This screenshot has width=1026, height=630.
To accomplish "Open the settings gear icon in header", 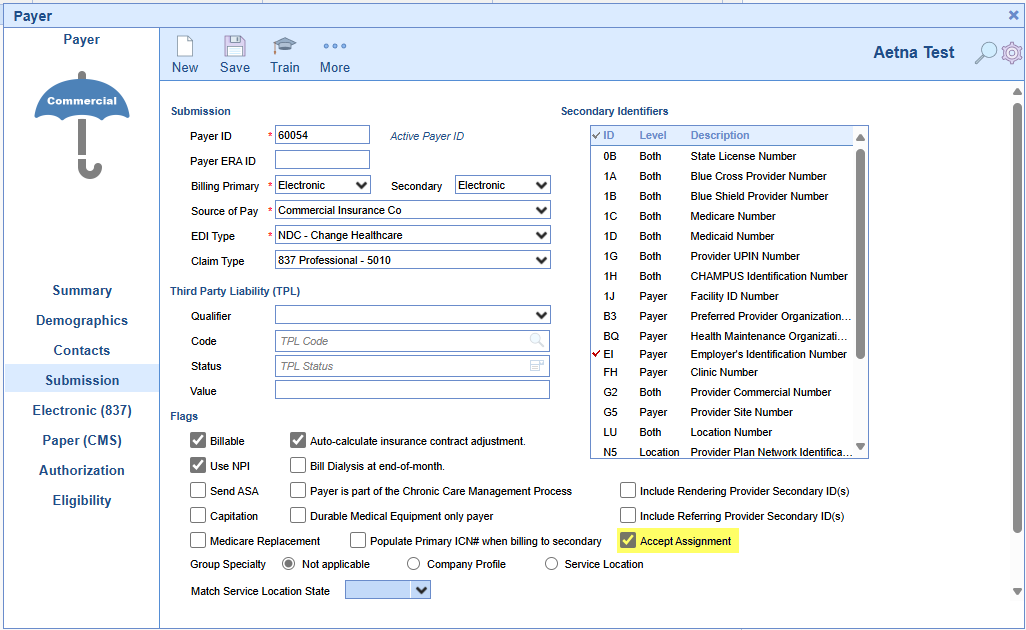I will click(x=1012, y=53).
